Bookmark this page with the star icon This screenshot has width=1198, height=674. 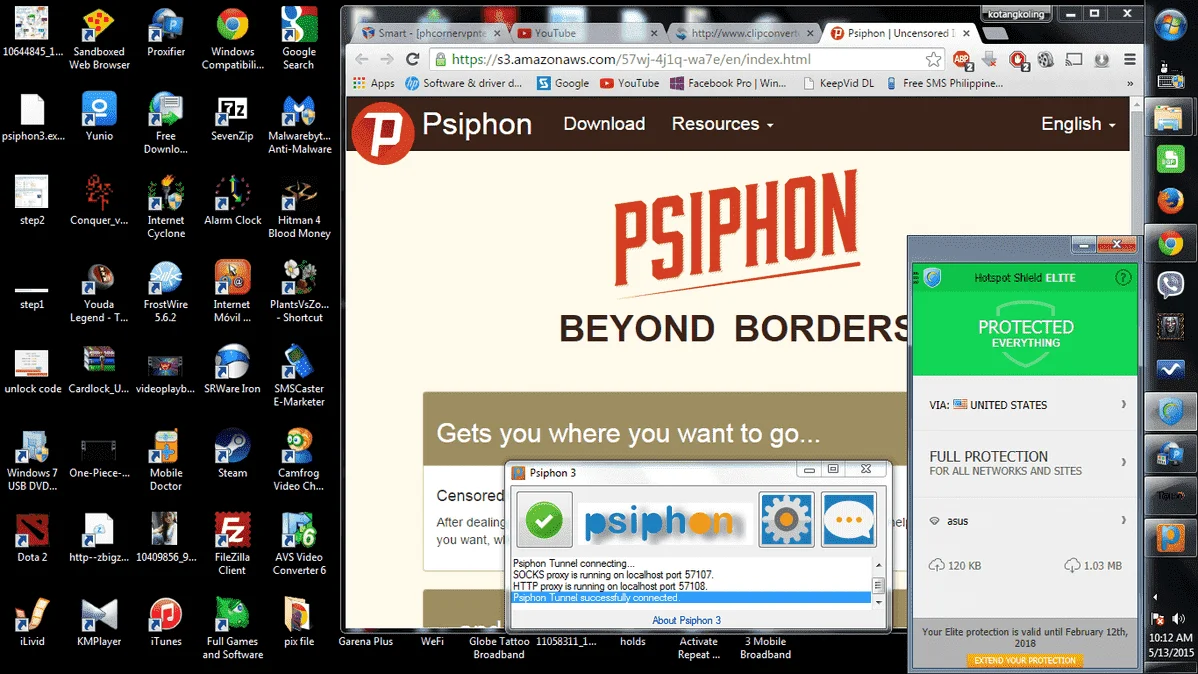point(933,59)
